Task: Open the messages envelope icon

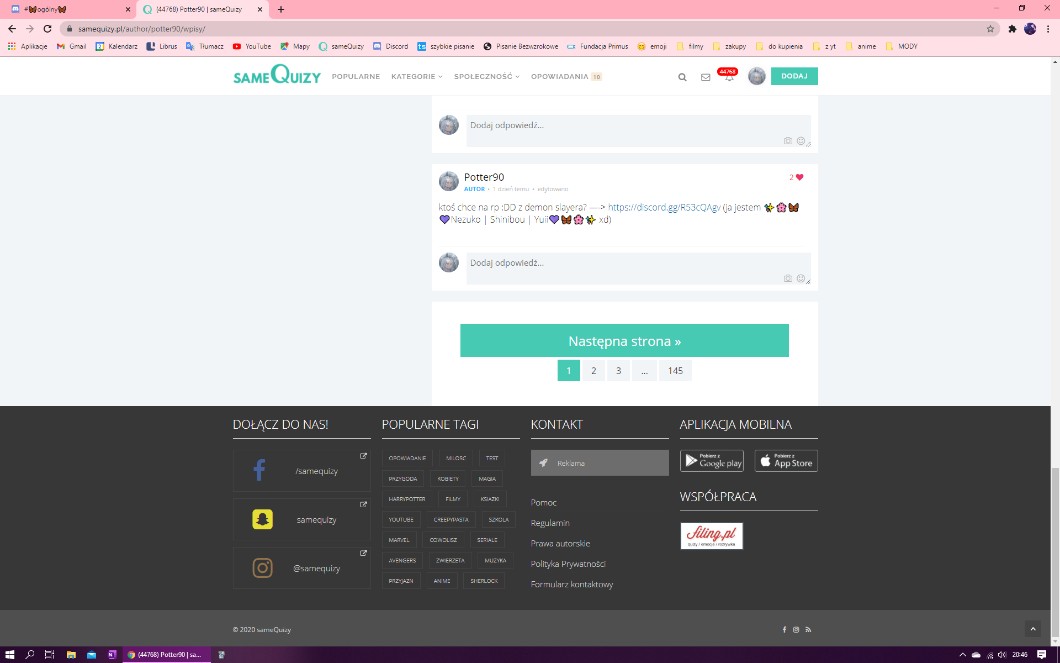Action: 705,77
